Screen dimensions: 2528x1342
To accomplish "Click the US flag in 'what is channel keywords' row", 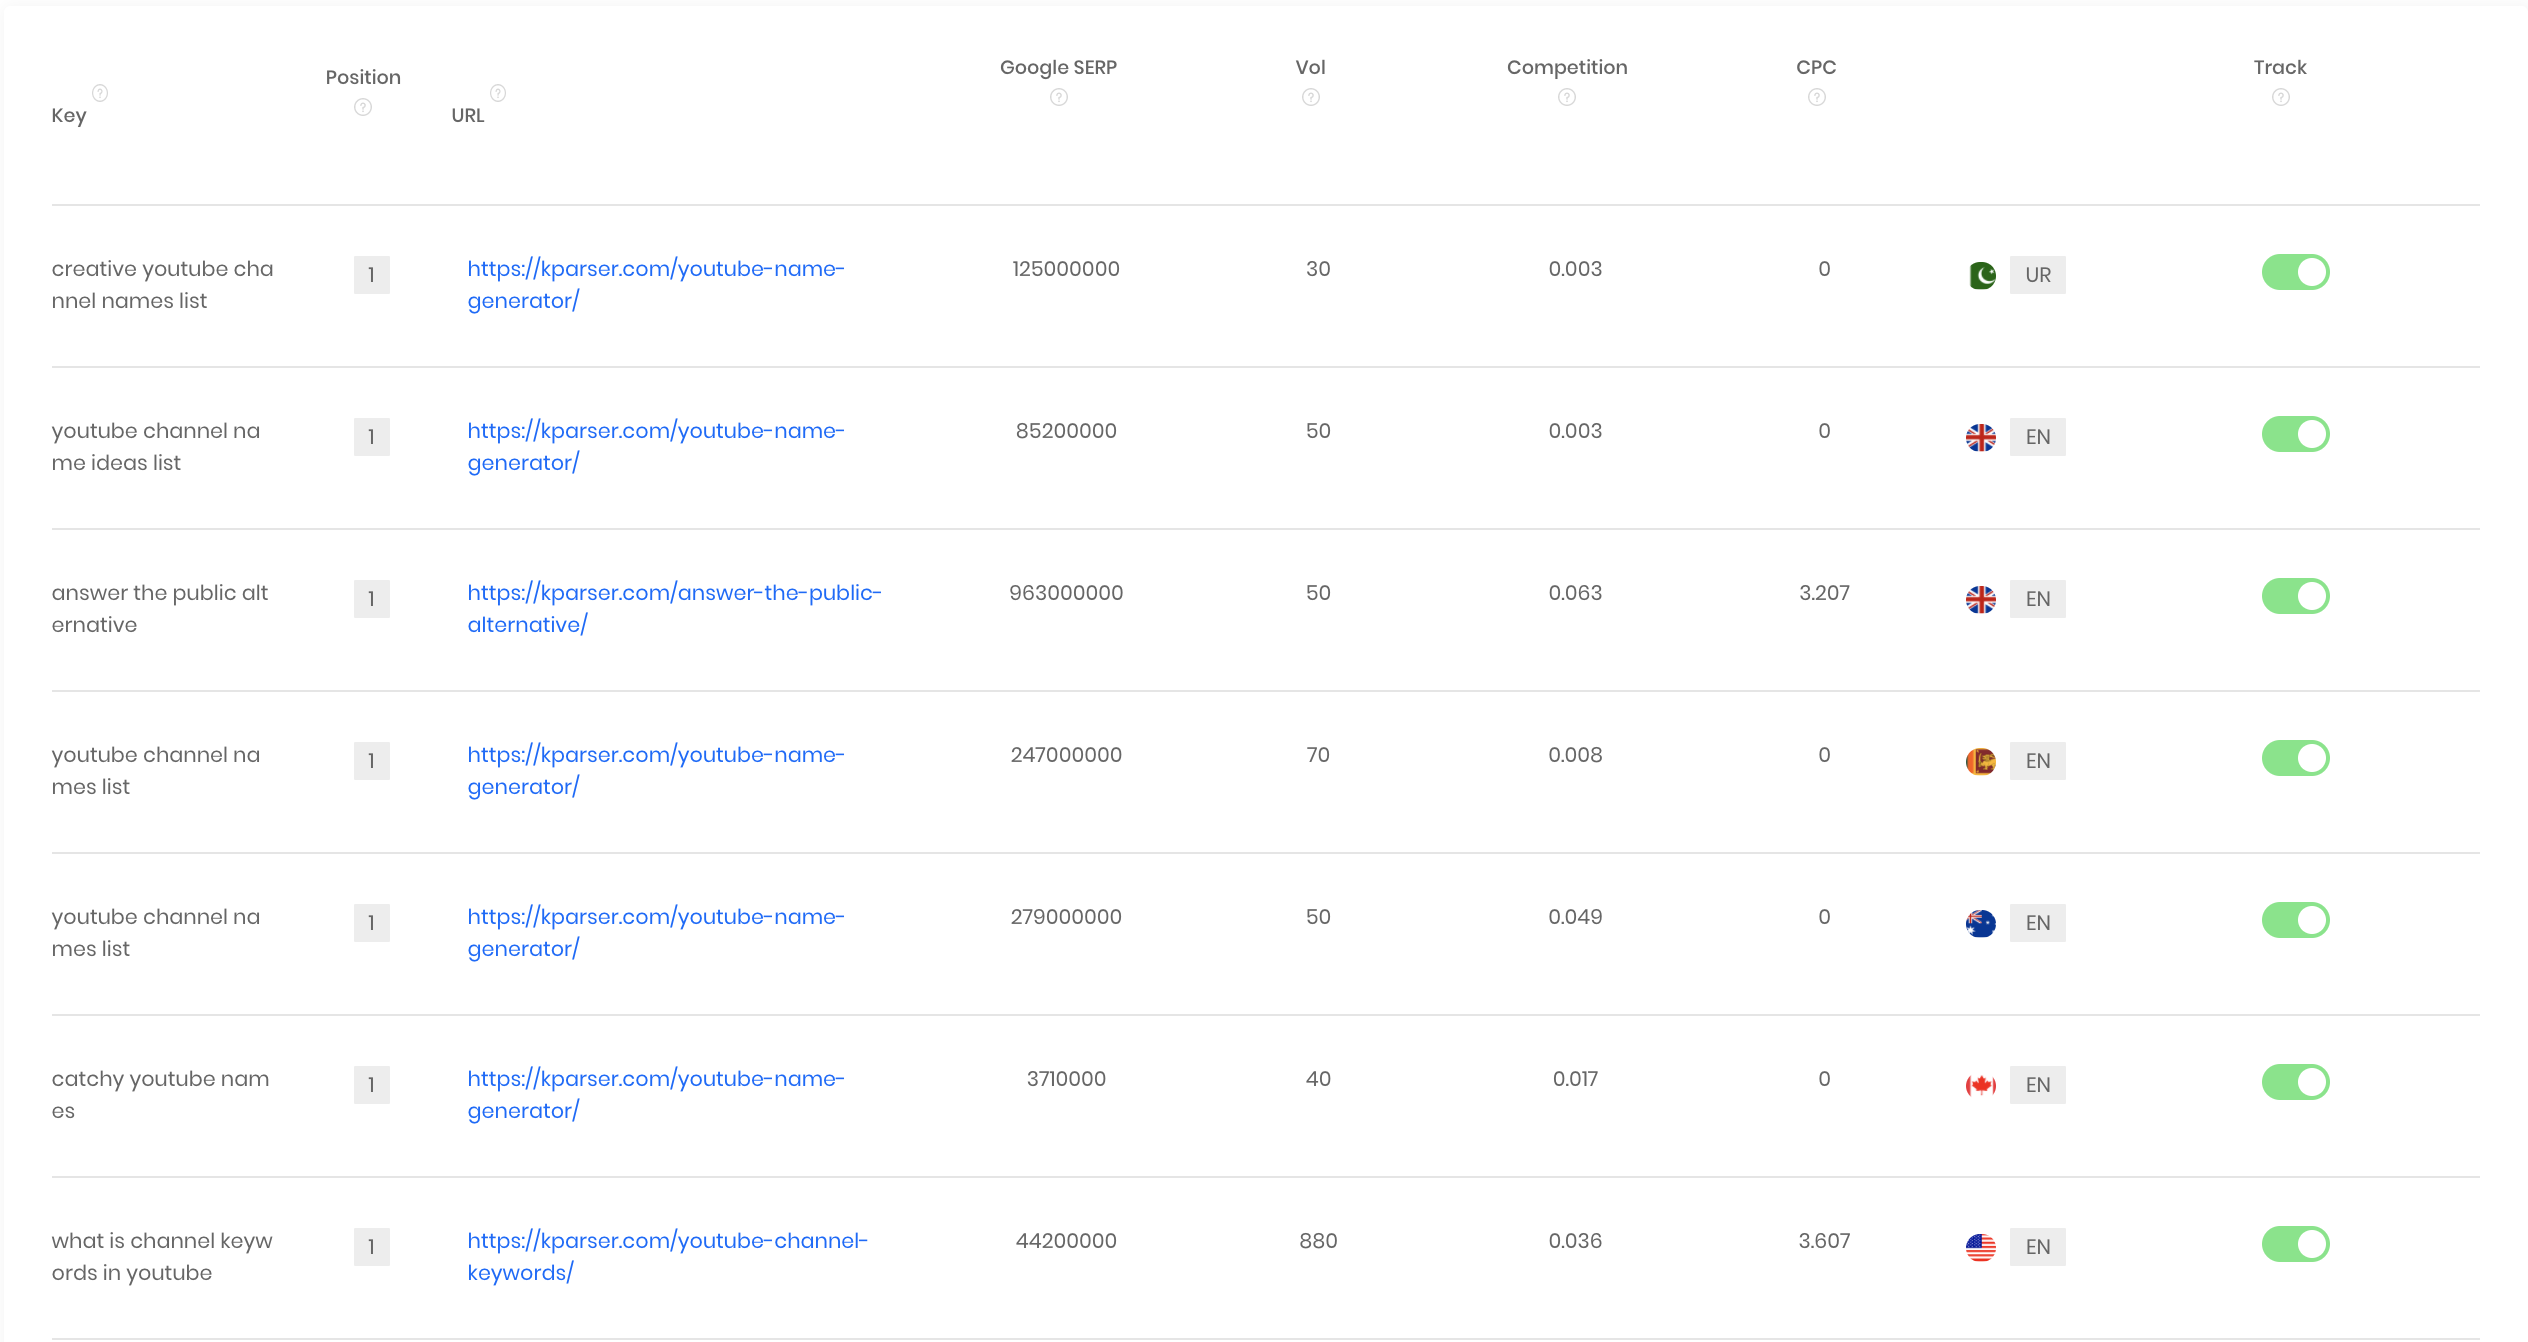I will pyautogui.click(x=1981, y=1247).
